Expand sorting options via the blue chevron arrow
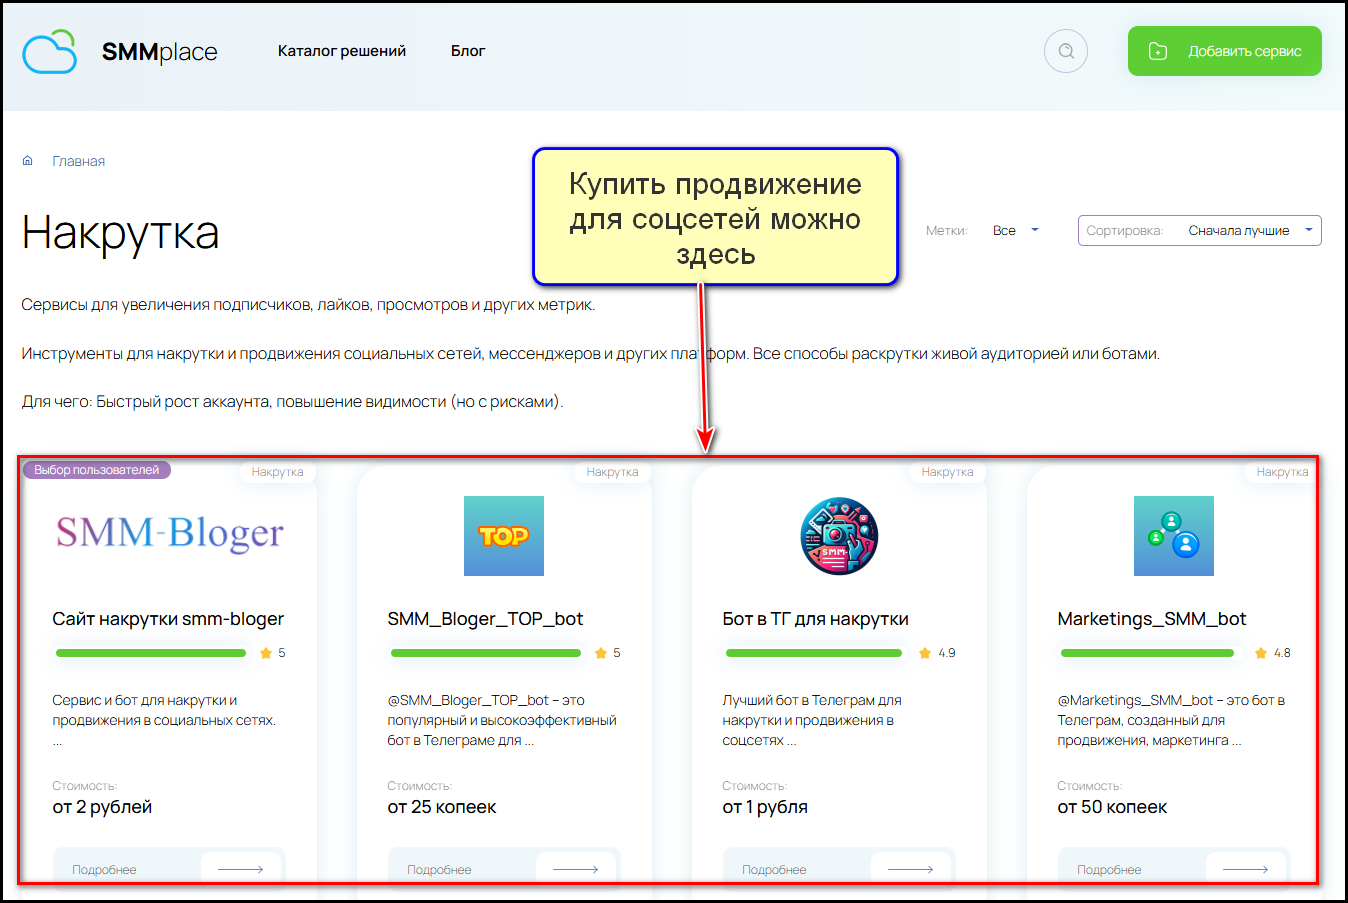Viewport: 1348px width, 903px height. (x=1308, y=230)
